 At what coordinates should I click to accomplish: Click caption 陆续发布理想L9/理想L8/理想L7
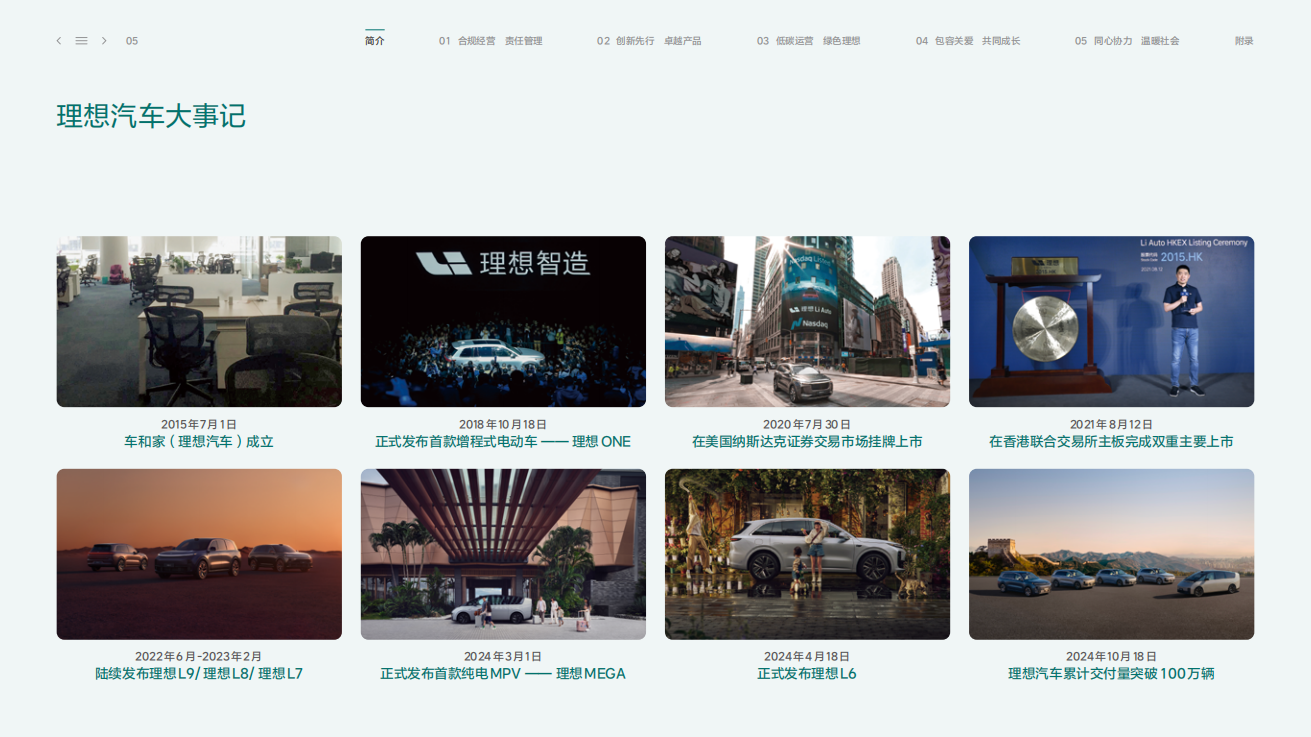[199, 674]
